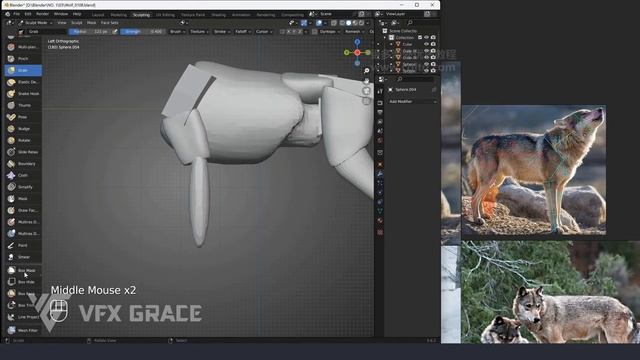The image size is (640, 360).
Task: Open the Dyntopo dropdown
Action: (329, 31)
